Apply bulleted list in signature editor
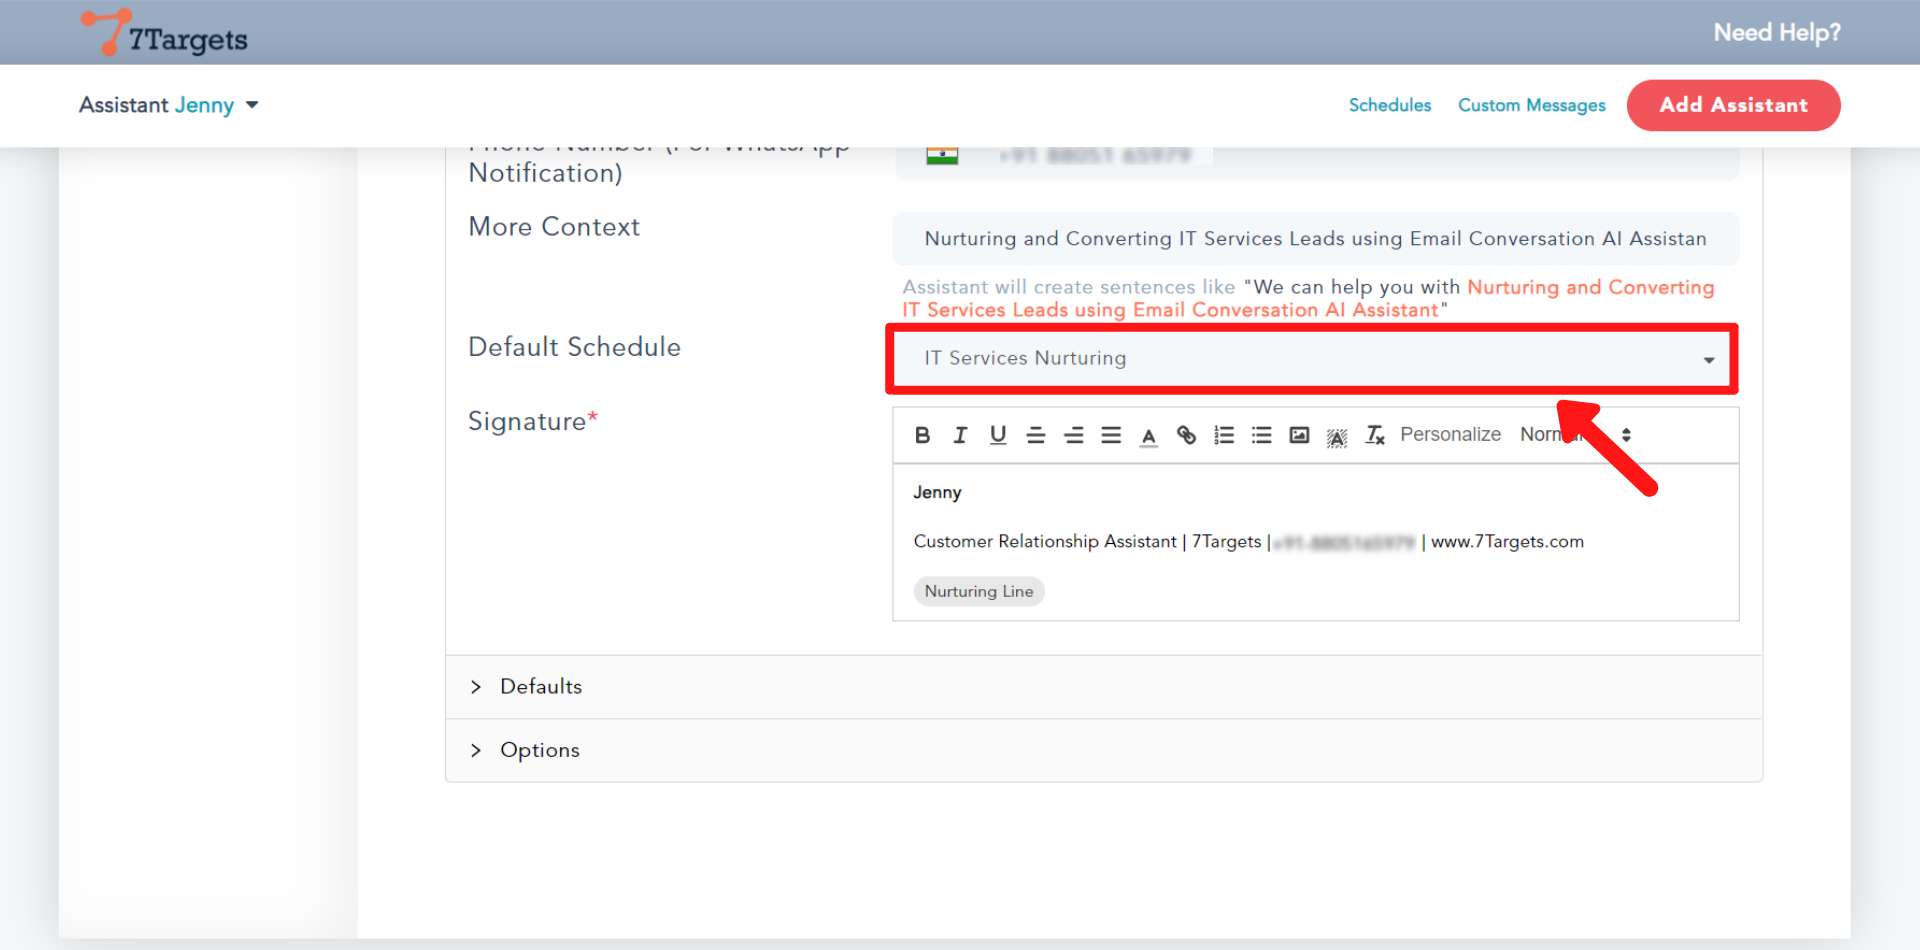1920x950 pixels. click(1261, 435)
